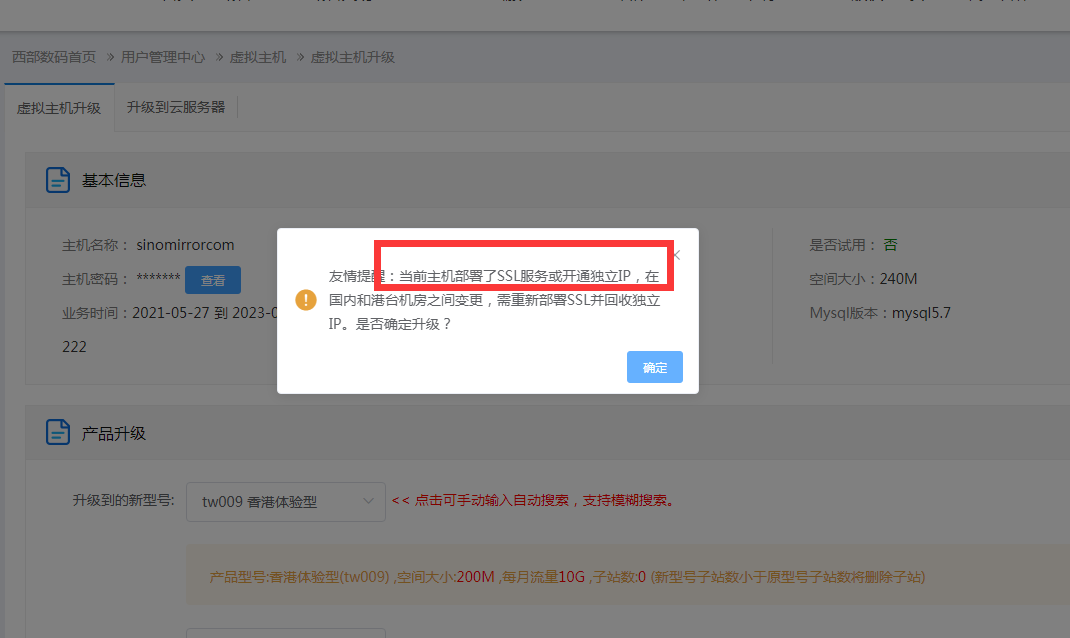This screenshot has width=1070, height=638.
Task: Click the 产品升级 document icon
Action: pyautogui.click(x=58, y=433)
